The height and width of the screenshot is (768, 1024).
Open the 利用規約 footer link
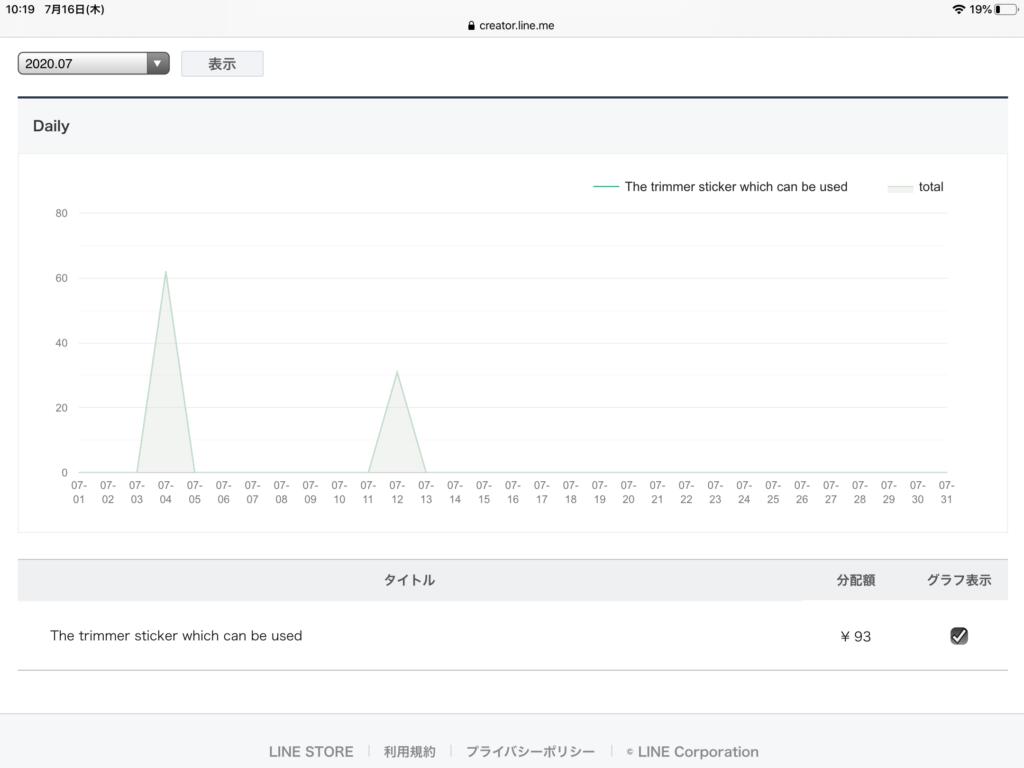(x=409, y=752)
